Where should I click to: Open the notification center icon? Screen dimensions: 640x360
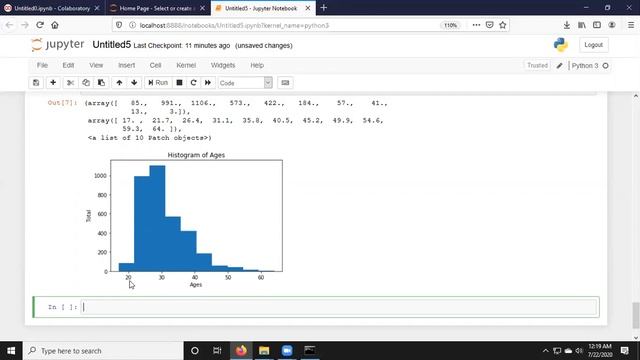pos(624,351)
